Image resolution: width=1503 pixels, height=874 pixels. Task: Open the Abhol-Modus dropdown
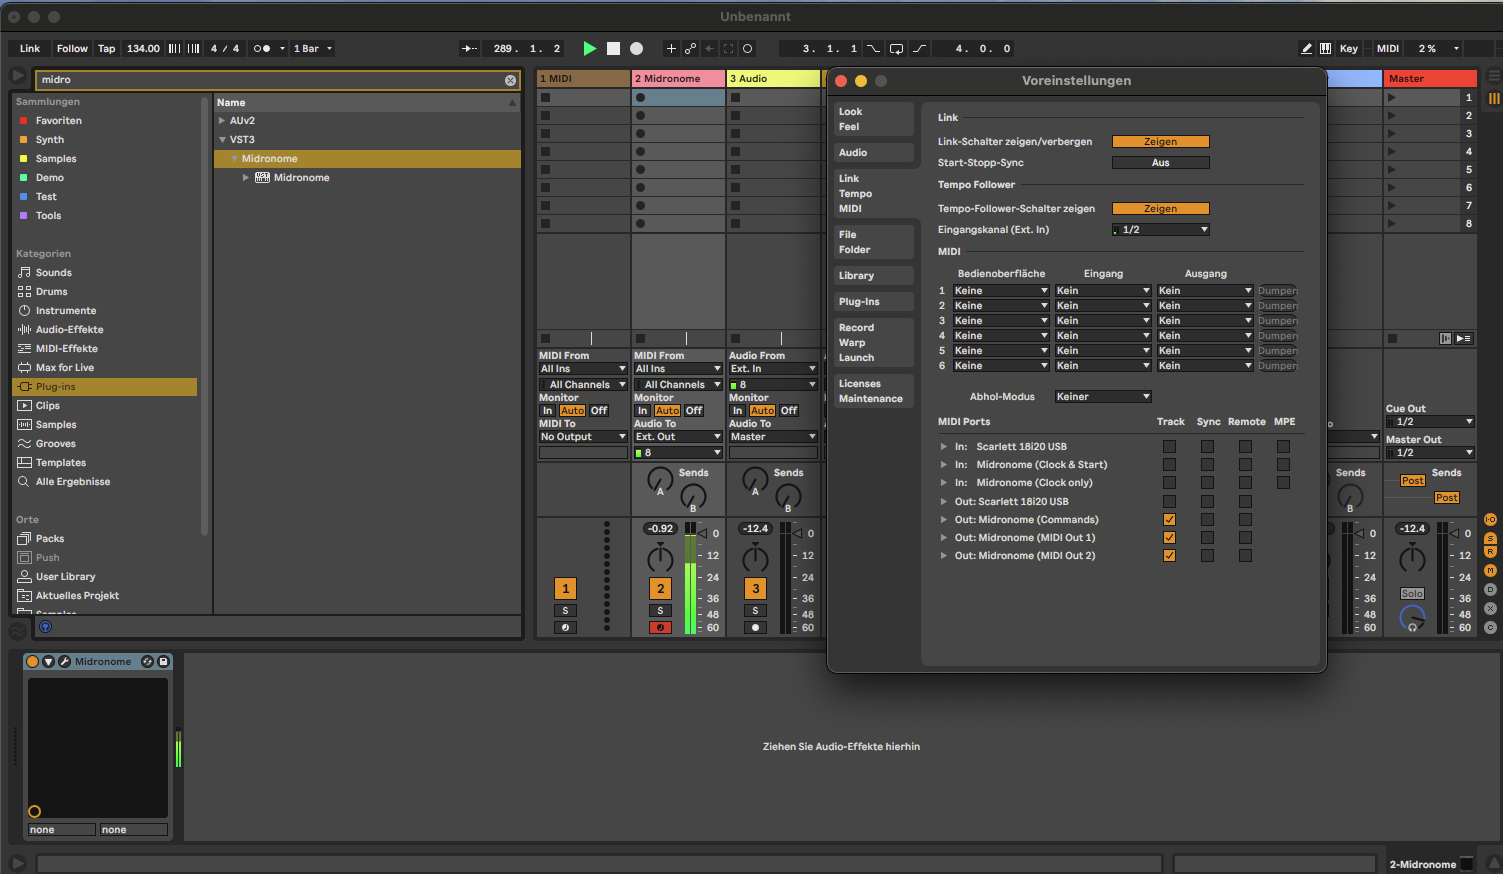pyautogui.click(x=1103, y=397)
